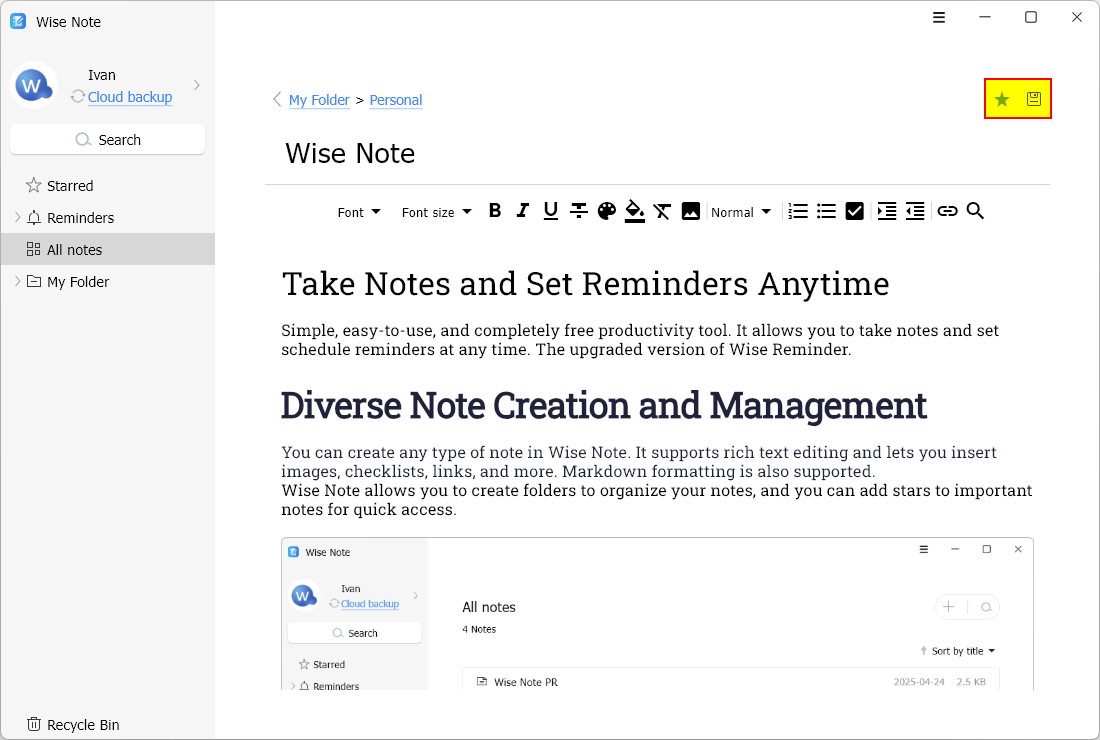
Task: Expand the My Folder tree arrow
Action: (18, 281)
